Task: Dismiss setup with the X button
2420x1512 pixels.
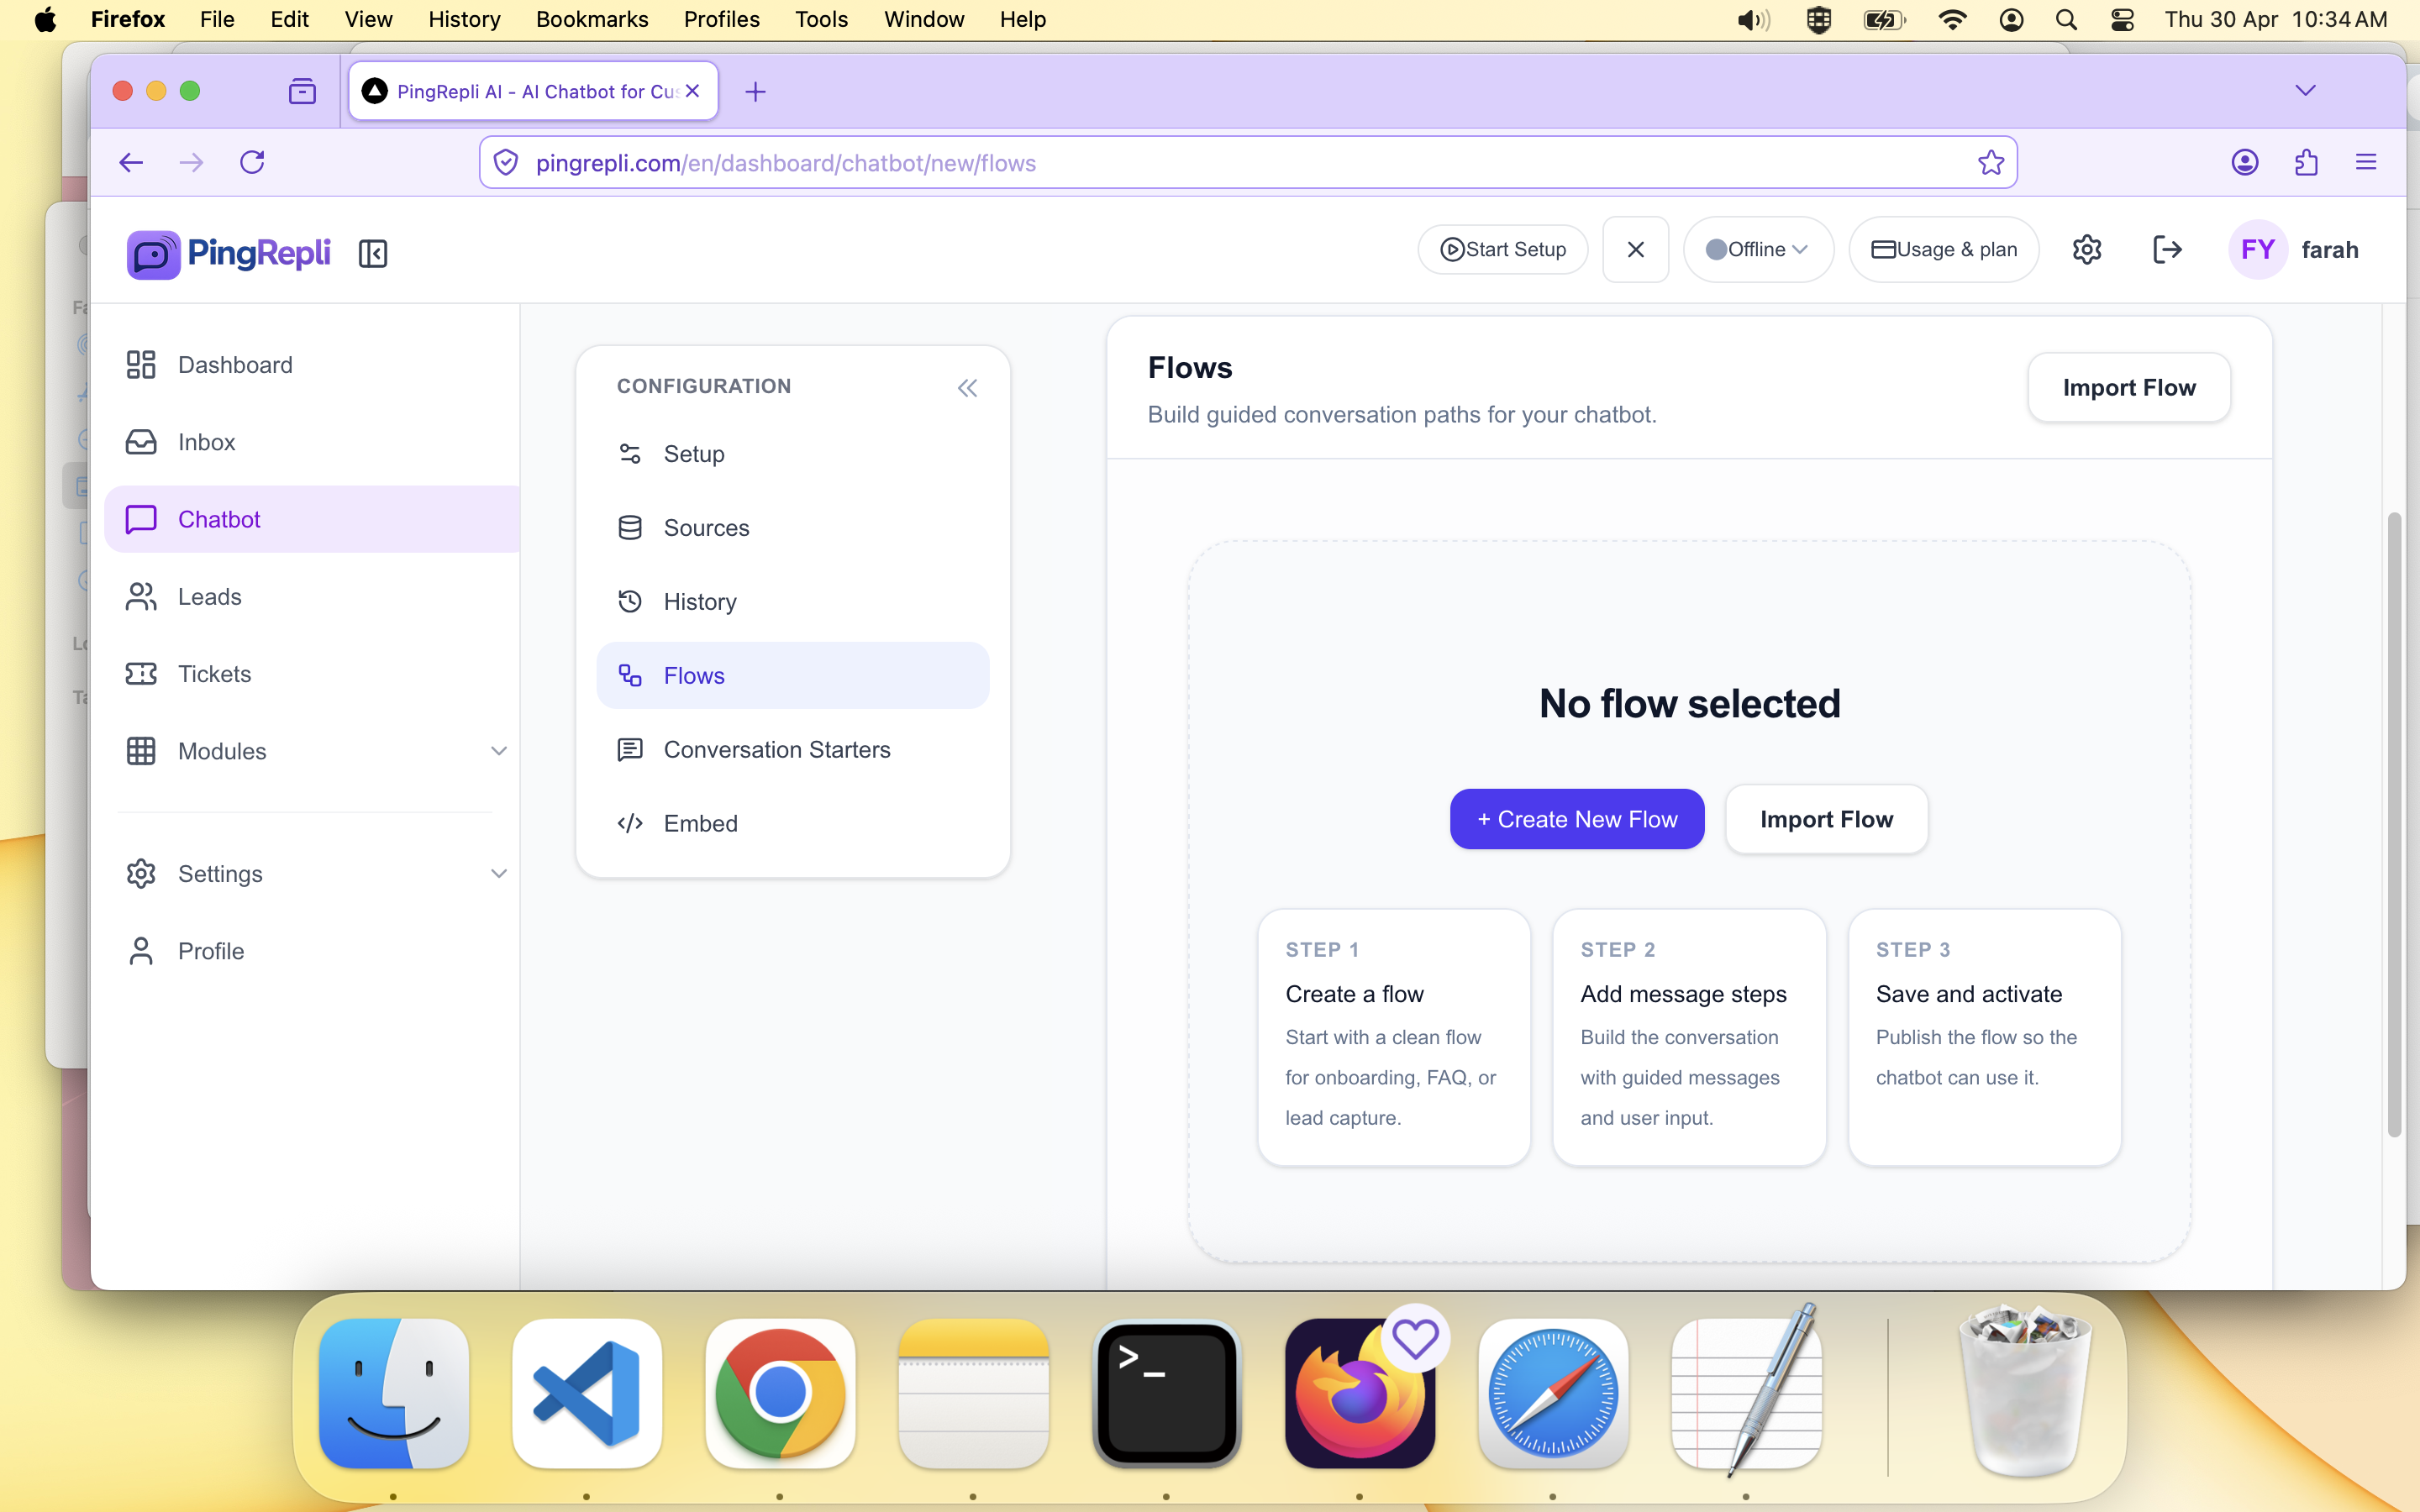Action: point(1635,249)
